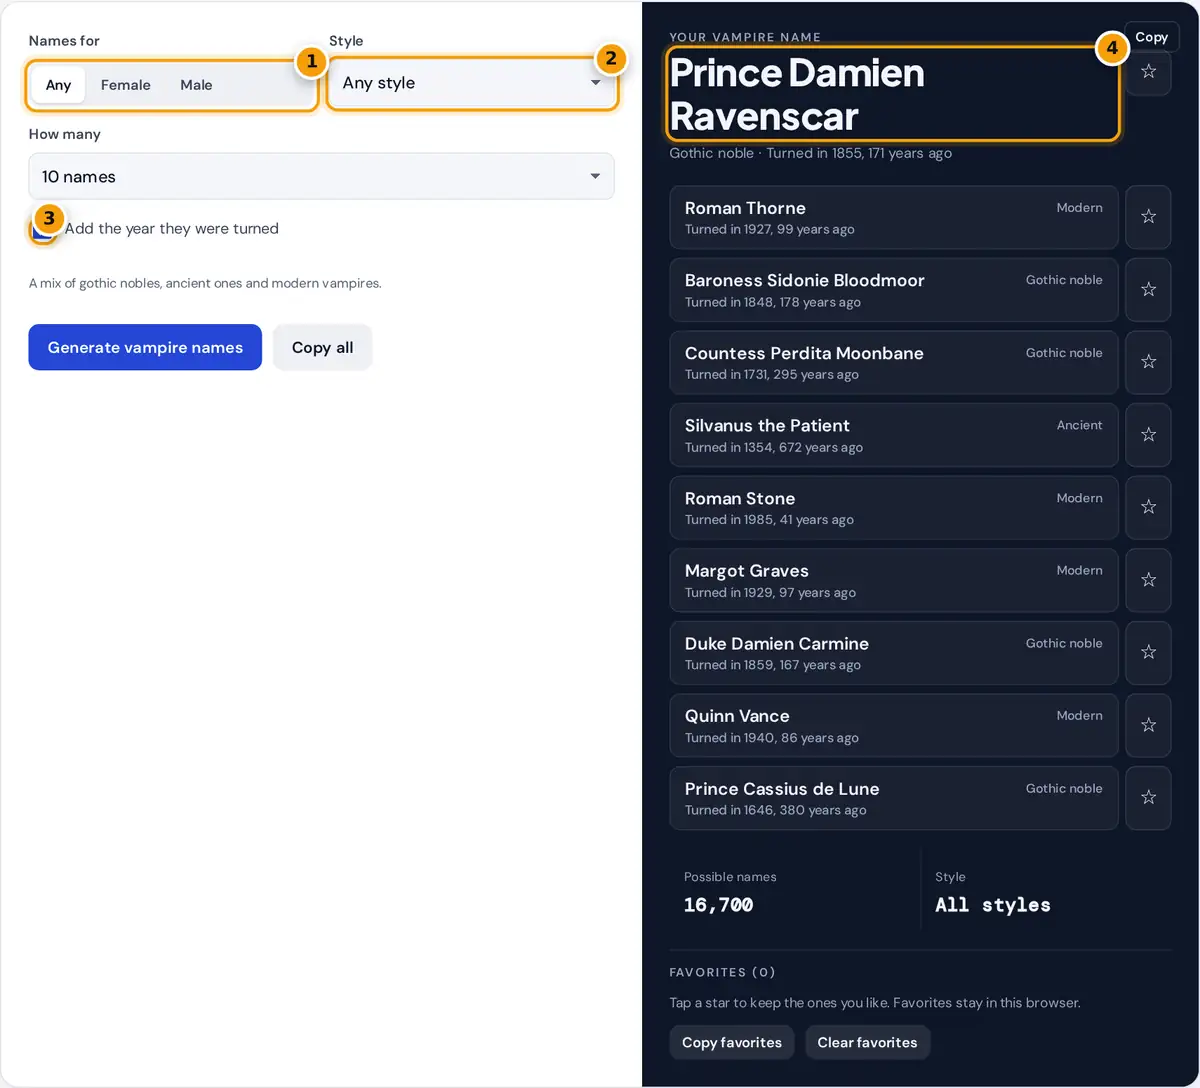Open the 10 names dropdown
The image size is (1200, 1088).
(321, 176)
